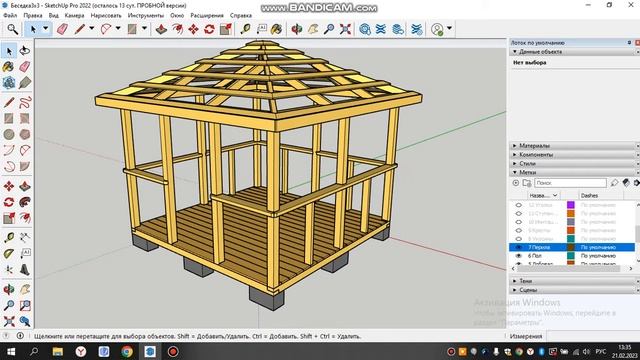Choose Move tool in the top toolbar
This screenshot has width=640, height=360.
[x=193, y=29]
